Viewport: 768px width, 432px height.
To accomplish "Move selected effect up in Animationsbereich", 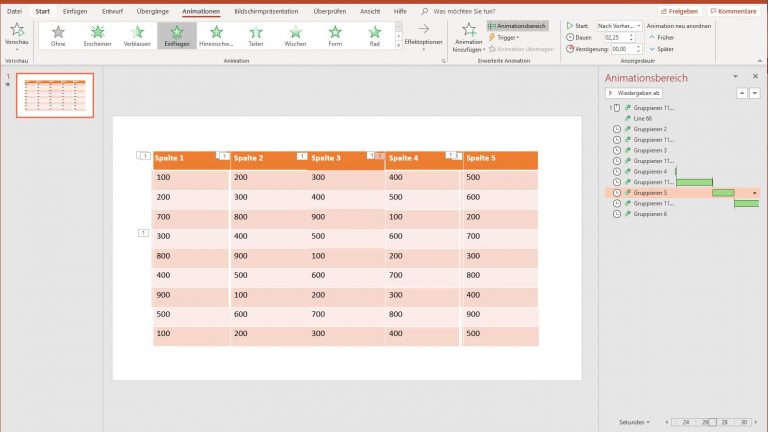I will (742, 93).
